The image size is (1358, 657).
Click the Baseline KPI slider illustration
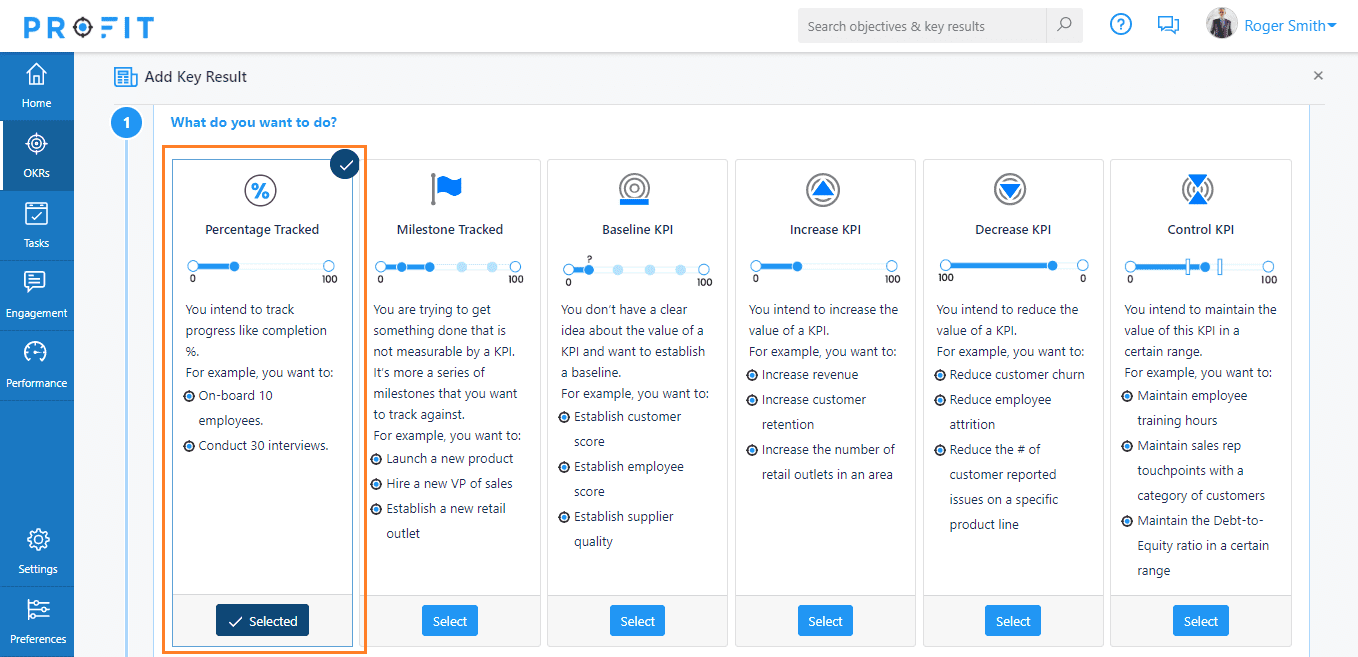click(637, 272)
